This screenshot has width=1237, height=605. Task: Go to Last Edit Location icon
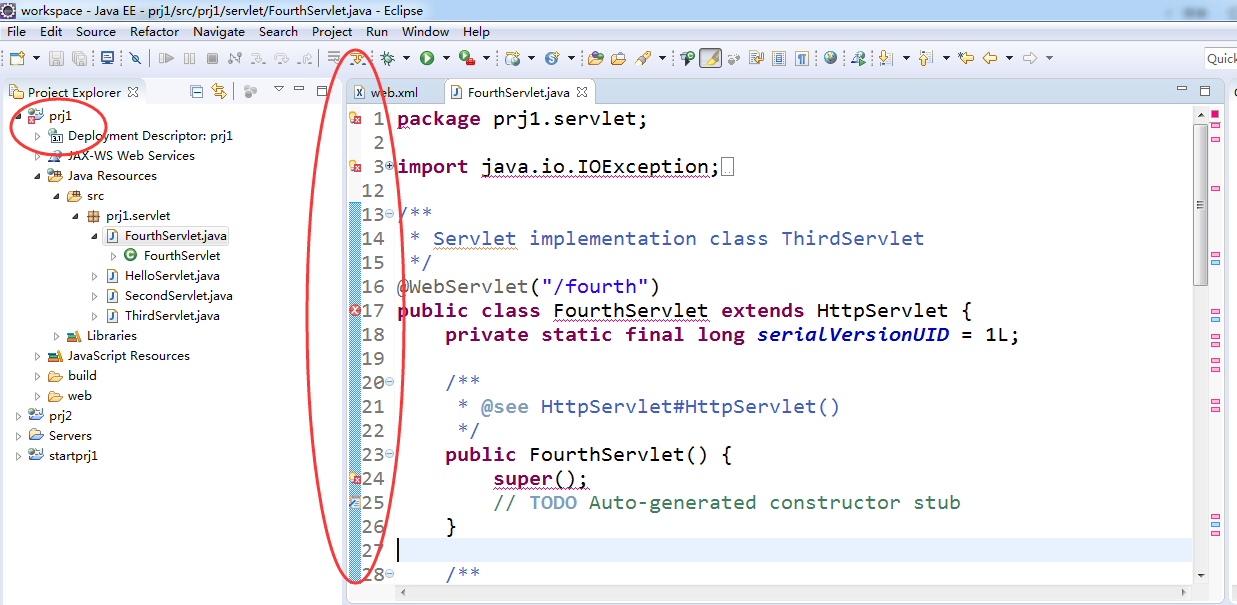click(x=966, y=58)
